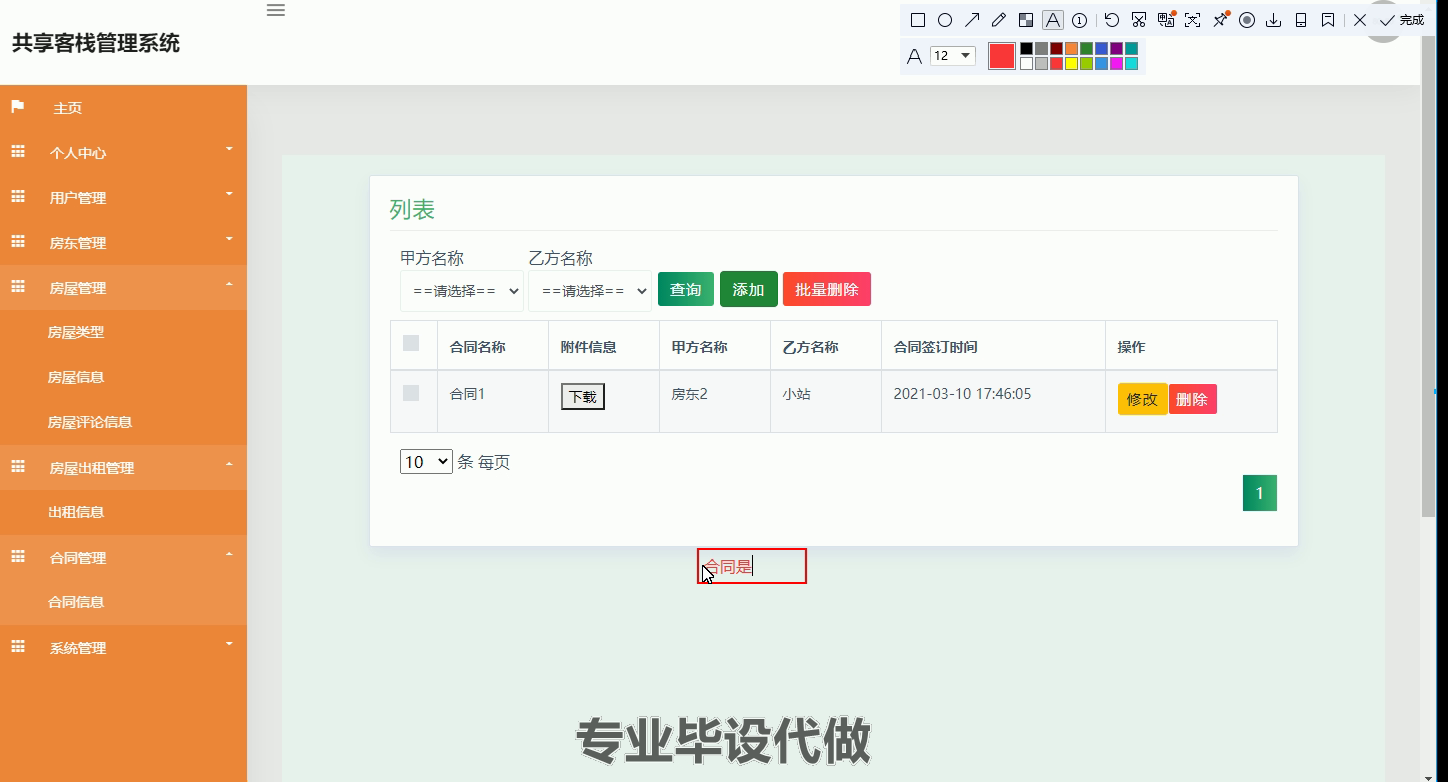Save the screenshot with download icon
The width and height of the screenshot is (1448, 782).
coord(1273,20)
